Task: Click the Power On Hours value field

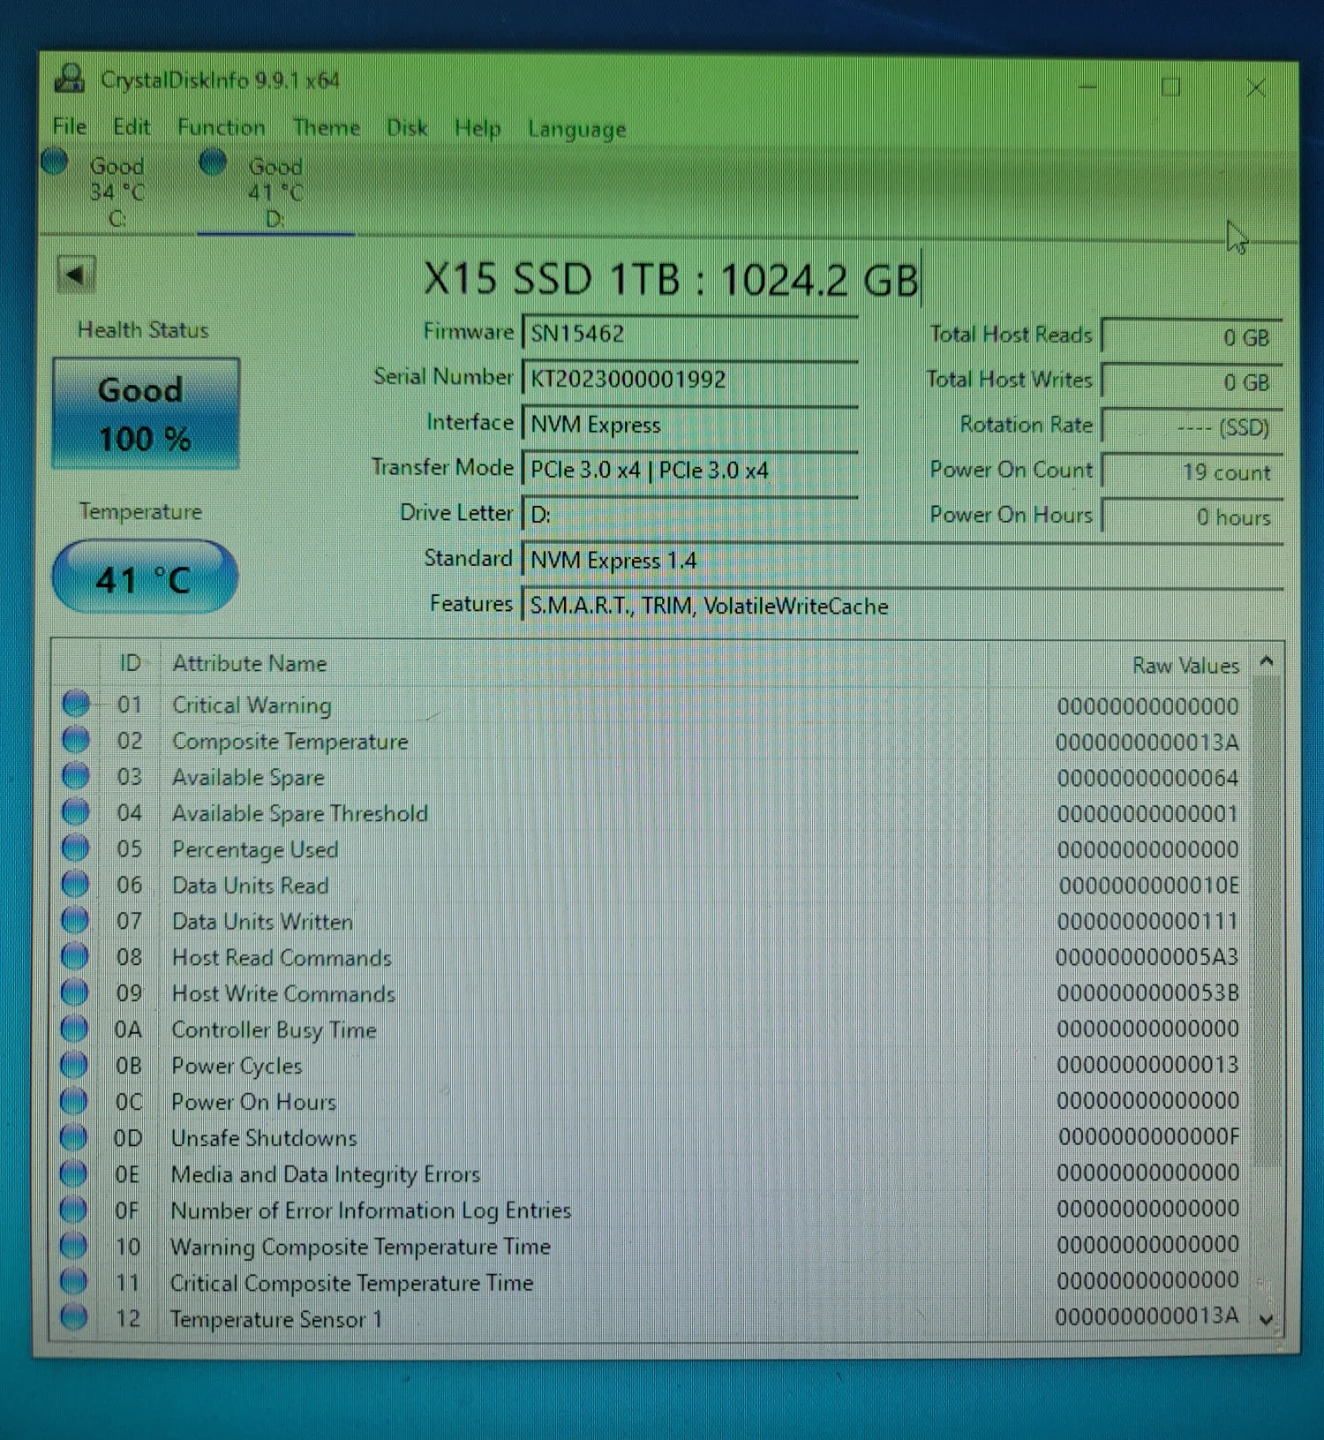Action: [x=1191, y=517]
